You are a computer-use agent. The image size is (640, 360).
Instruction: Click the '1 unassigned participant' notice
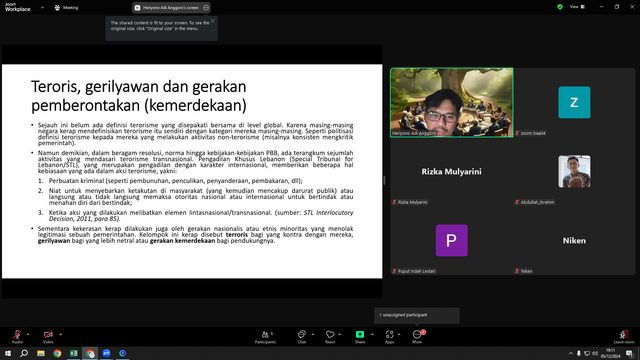click(417, 315)
